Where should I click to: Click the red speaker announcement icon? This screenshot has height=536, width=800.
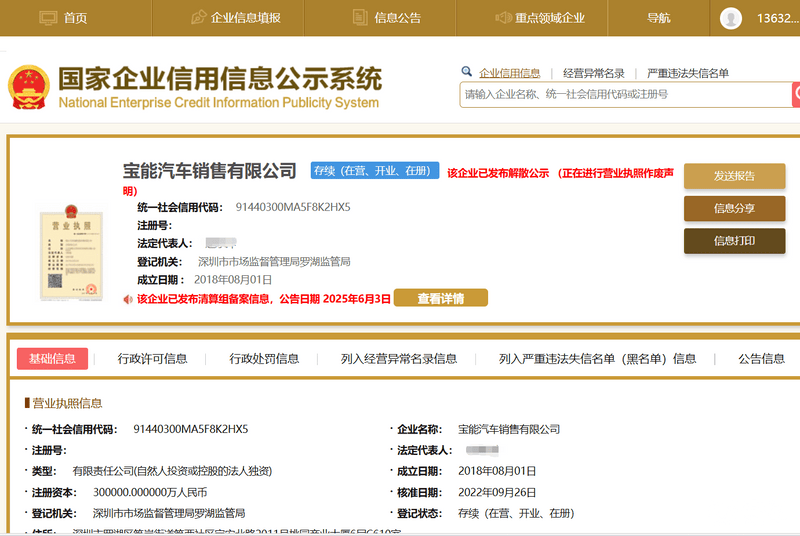(128, 298)
